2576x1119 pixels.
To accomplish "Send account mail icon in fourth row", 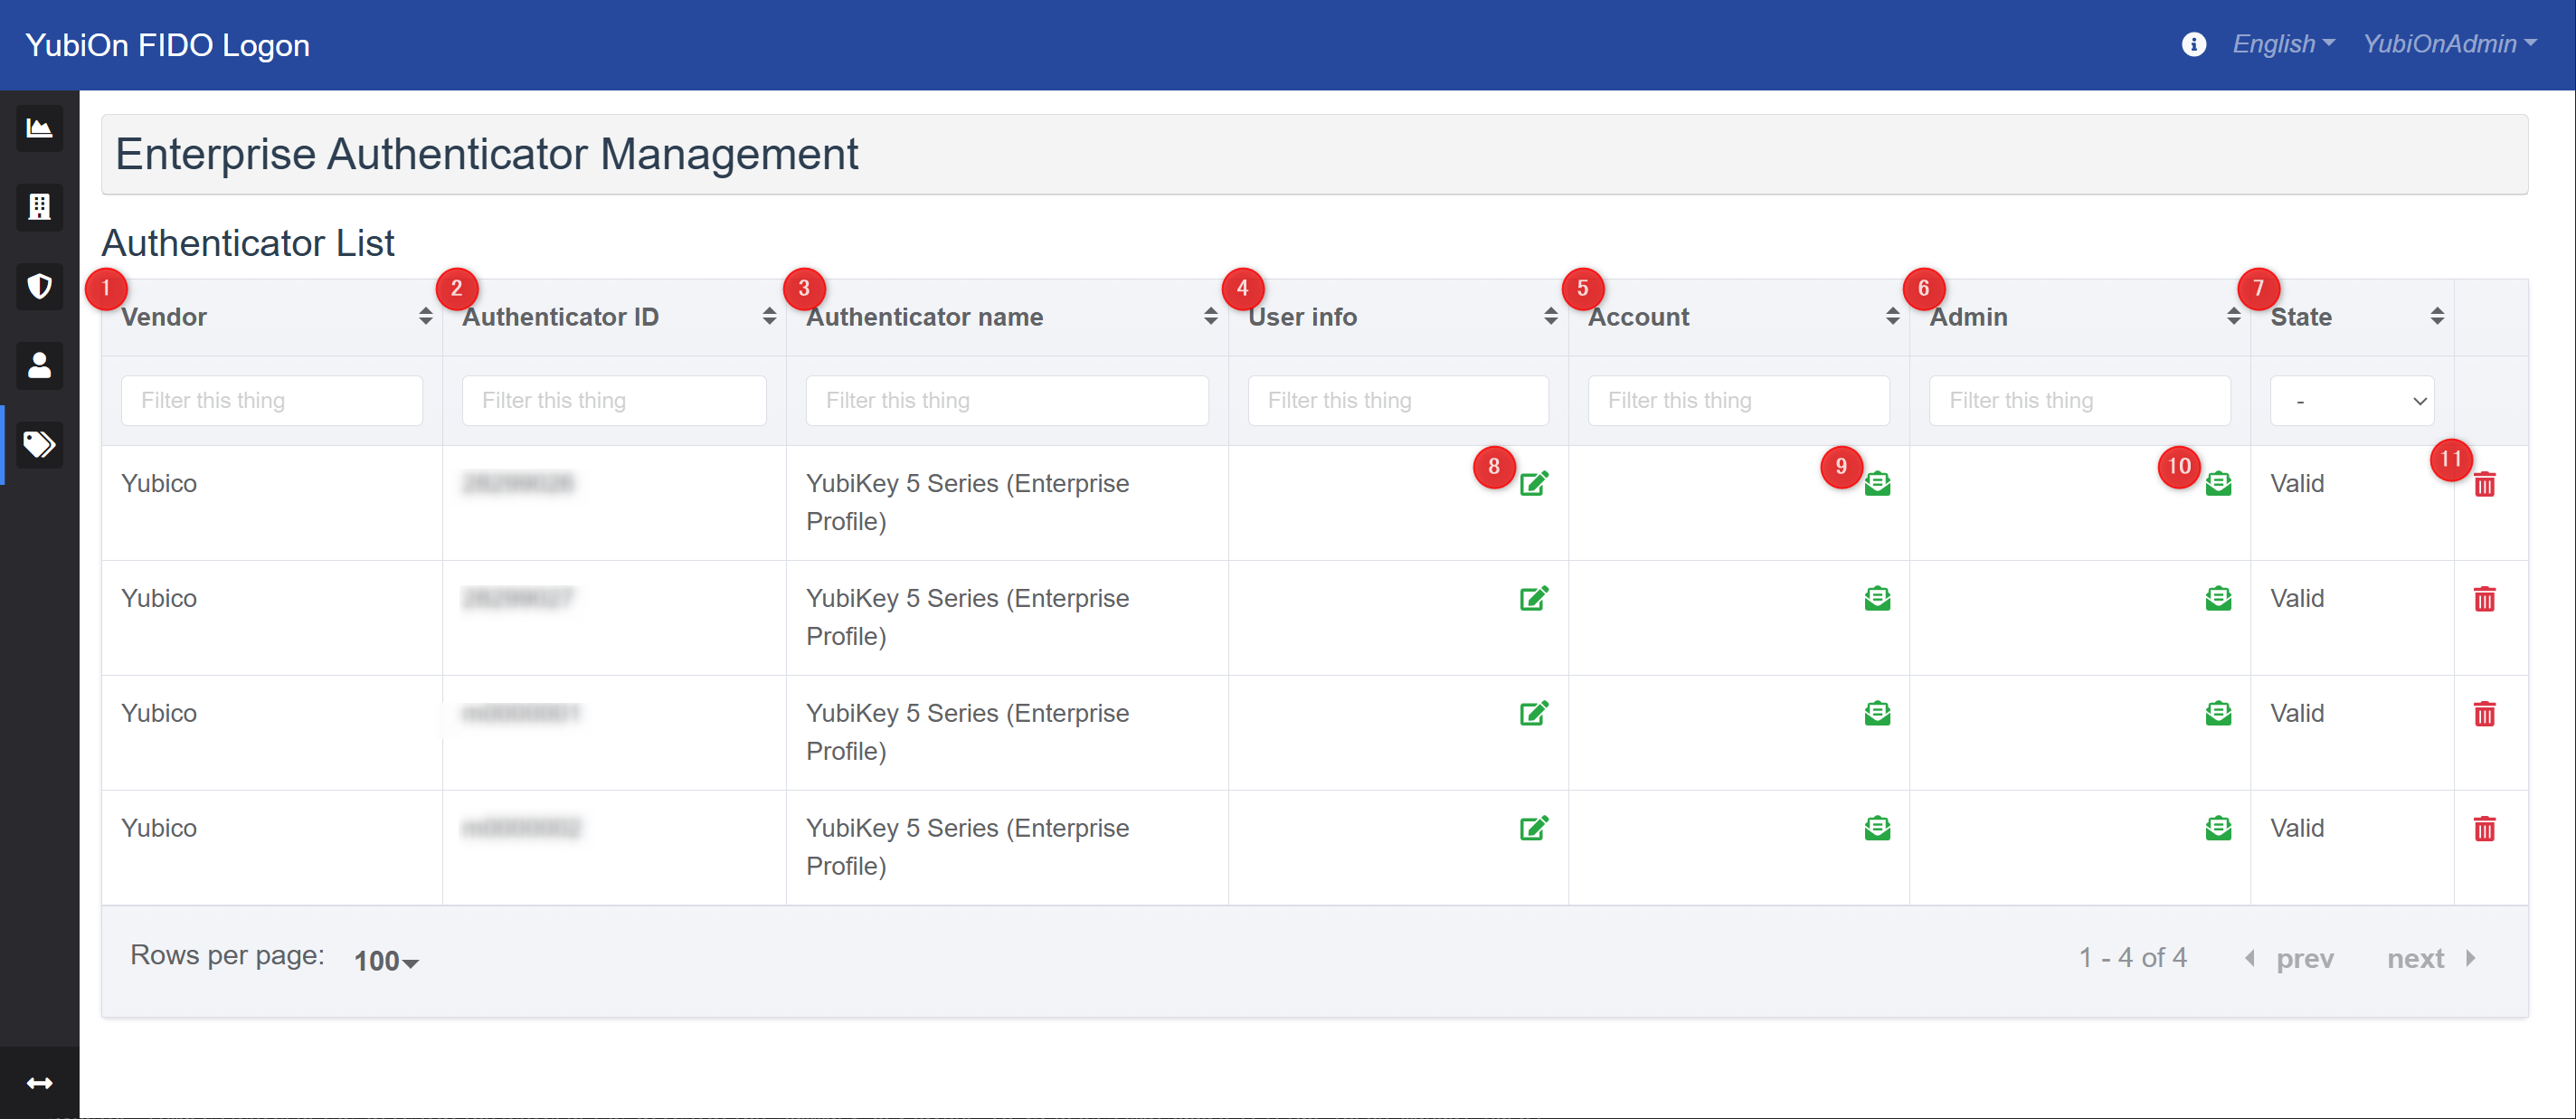I will 1877,828.
